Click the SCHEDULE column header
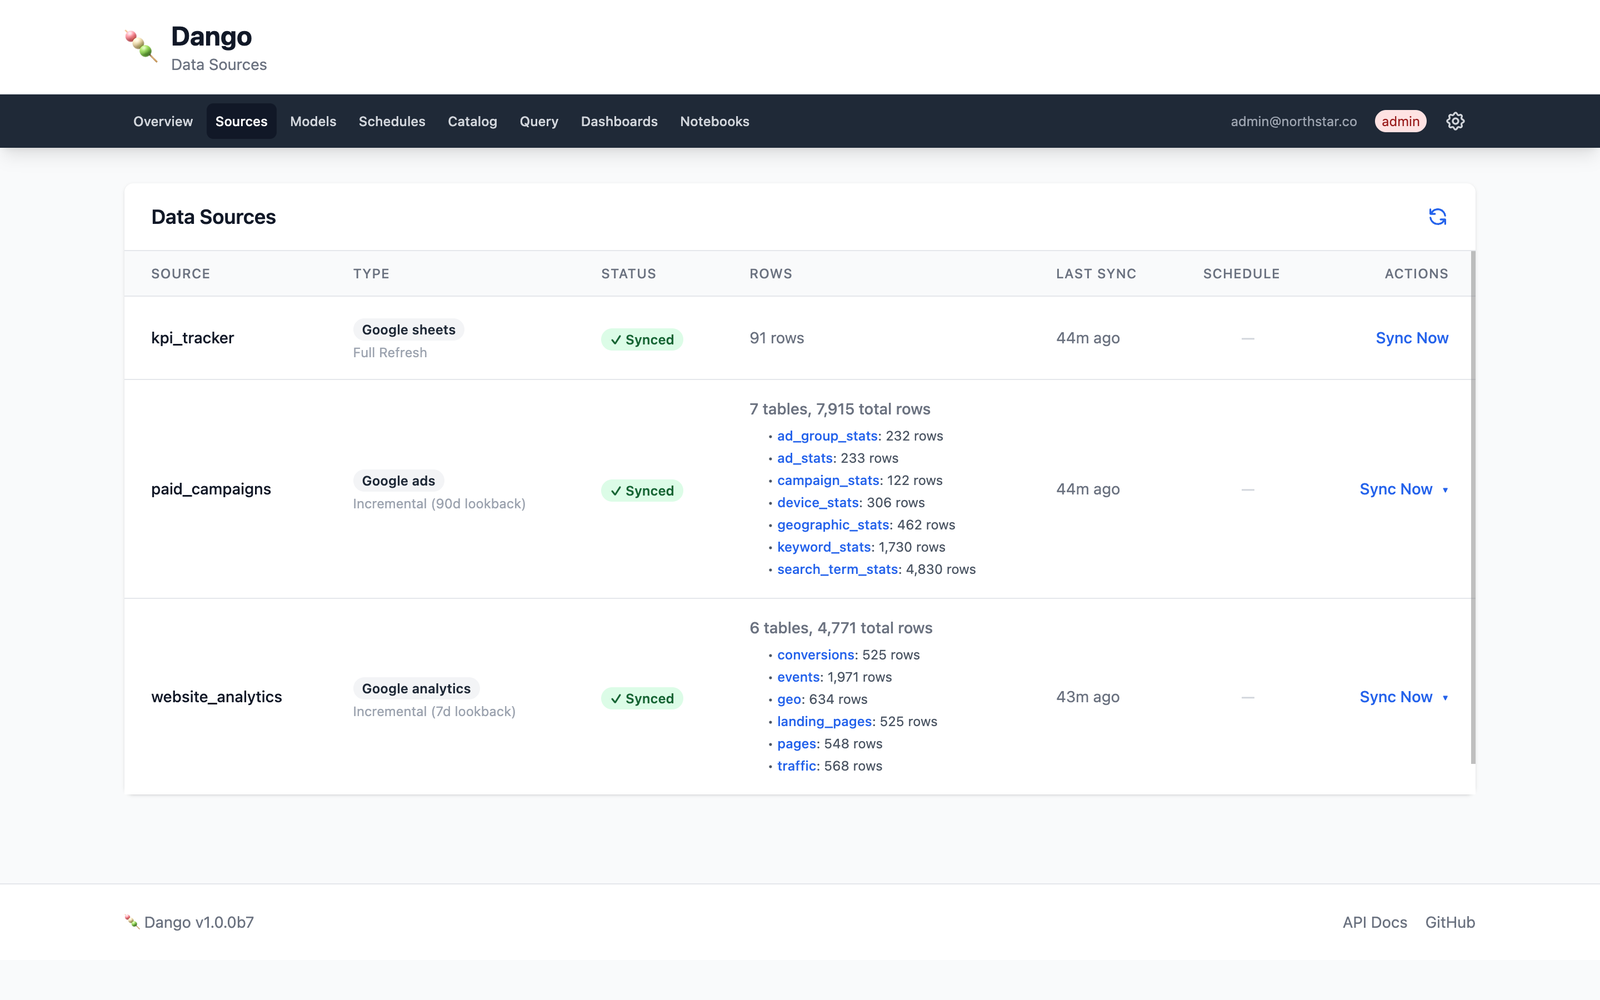 click(x=1241, y=273)
